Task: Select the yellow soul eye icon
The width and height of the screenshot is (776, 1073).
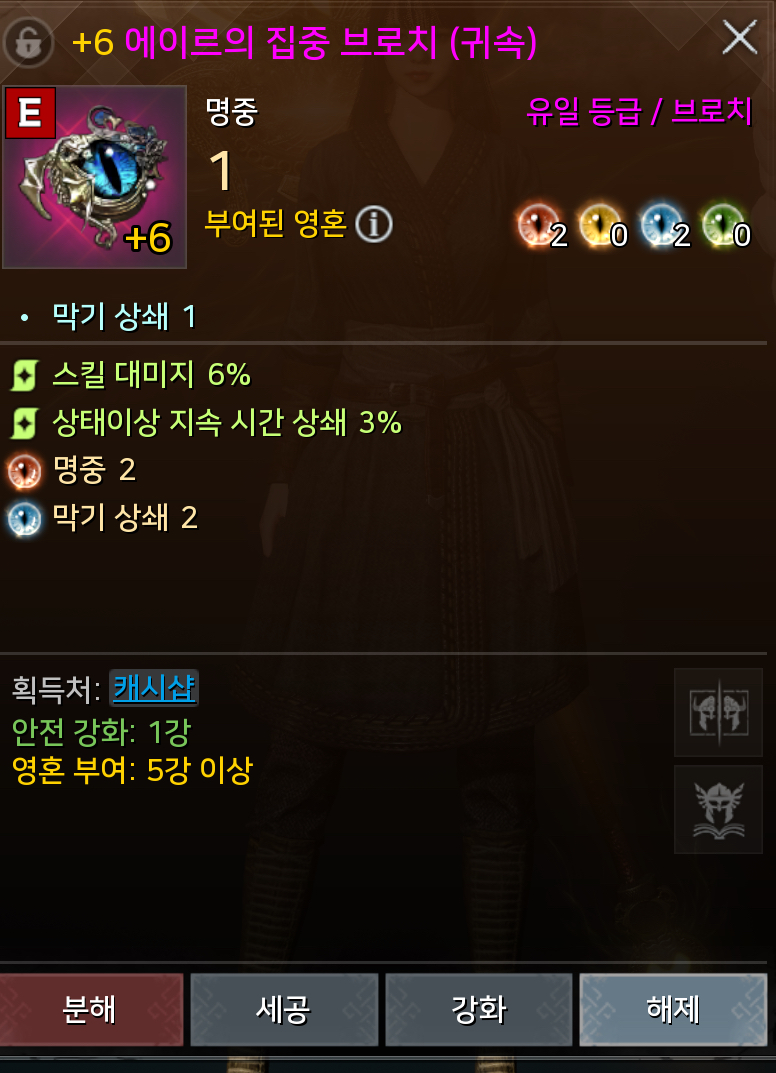Action: (x=598, y=224)
